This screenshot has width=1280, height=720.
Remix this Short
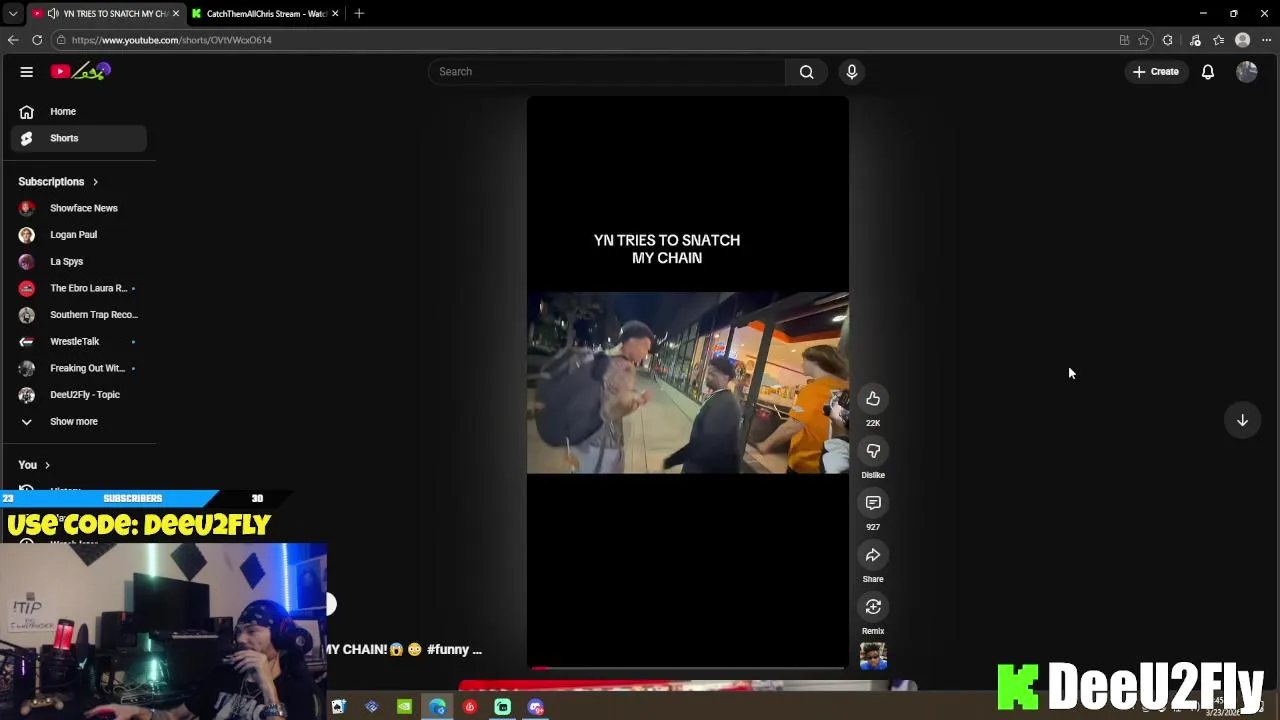(873, 607)
